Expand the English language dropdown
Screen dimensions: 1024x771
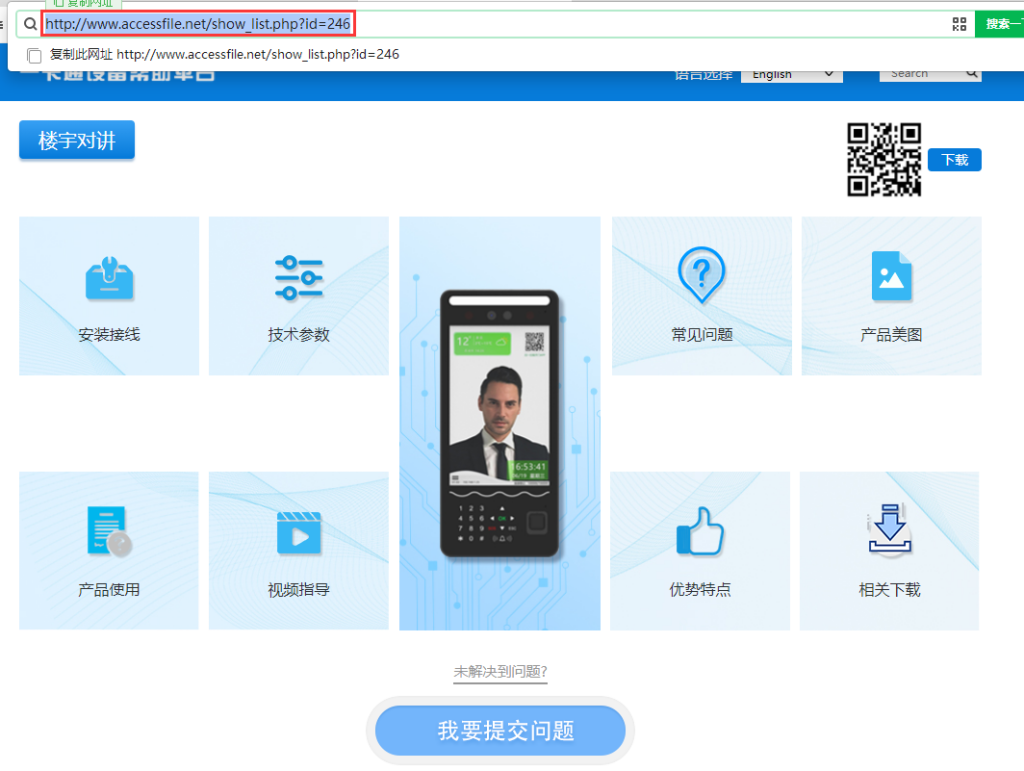pyautogui.click(x=791, y=74)
